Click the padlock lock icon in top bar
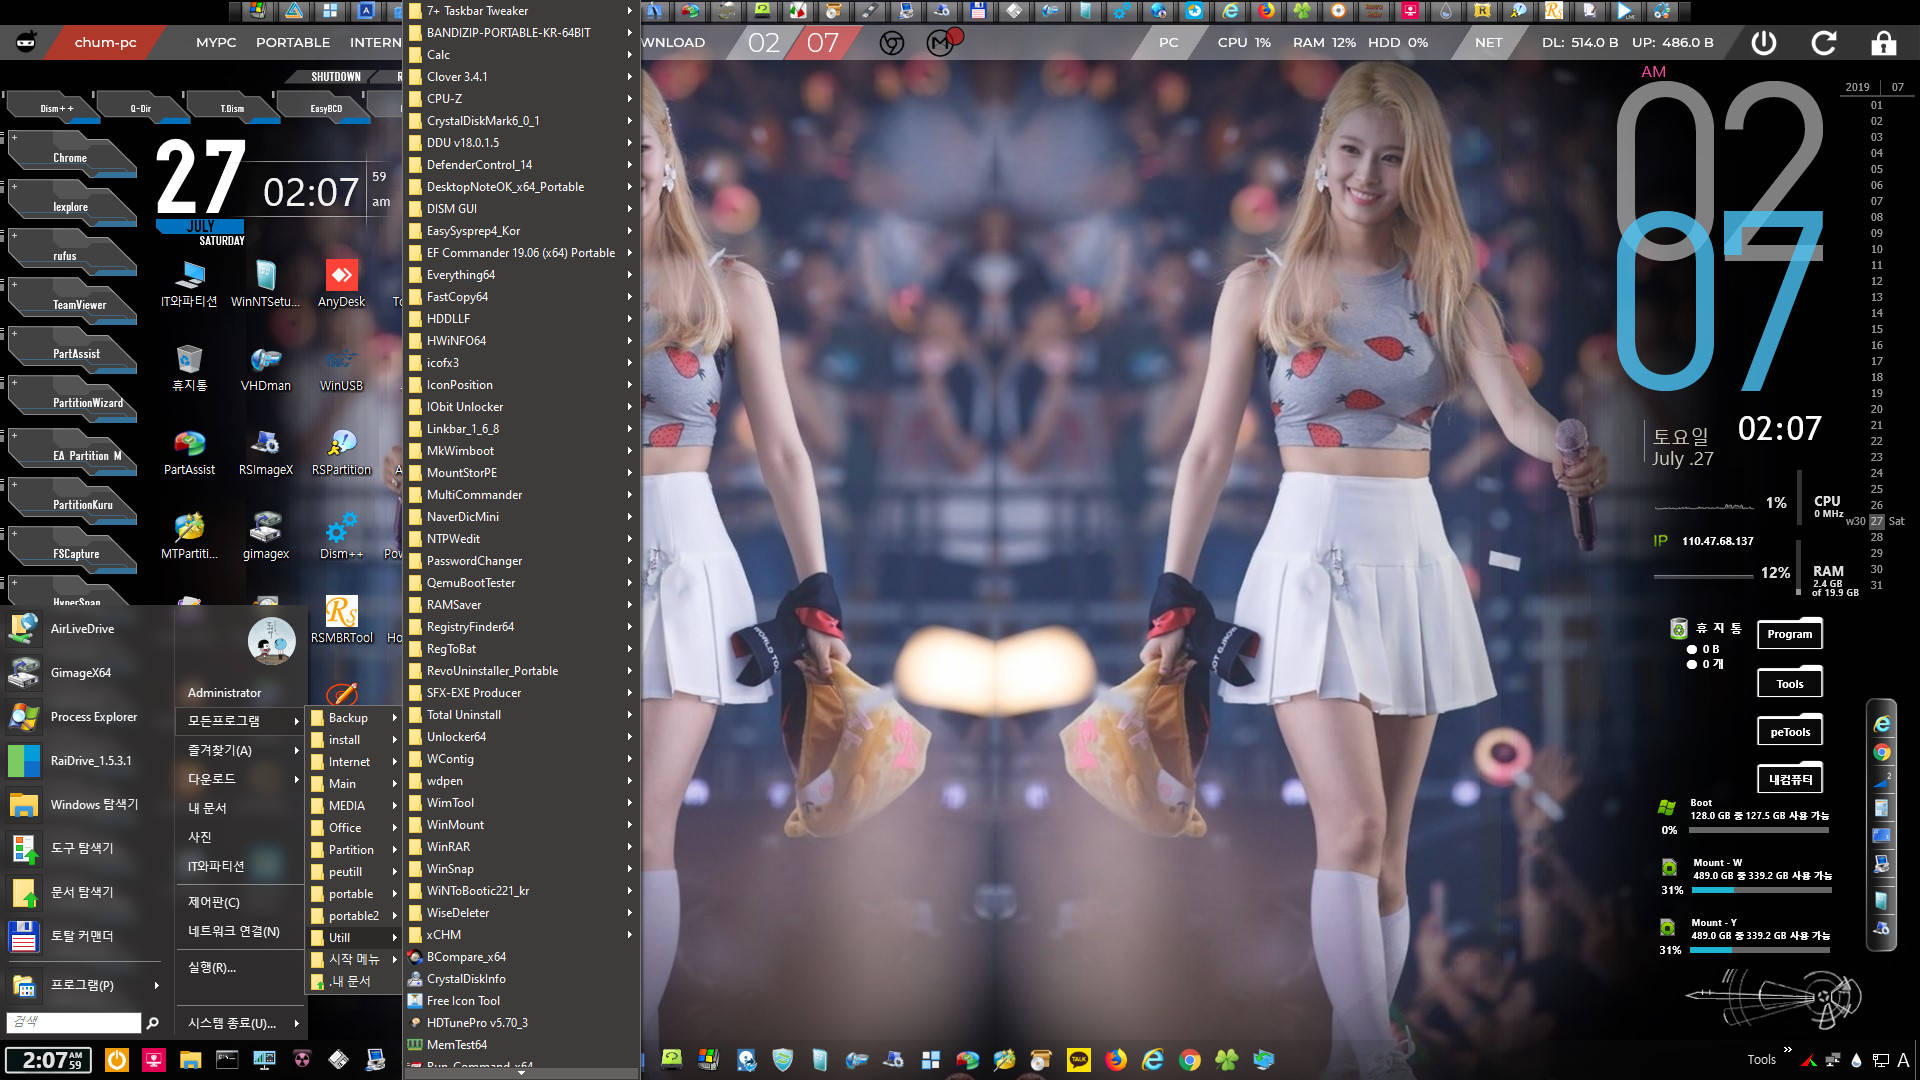1920x1080 pixels. point(1884,43)
